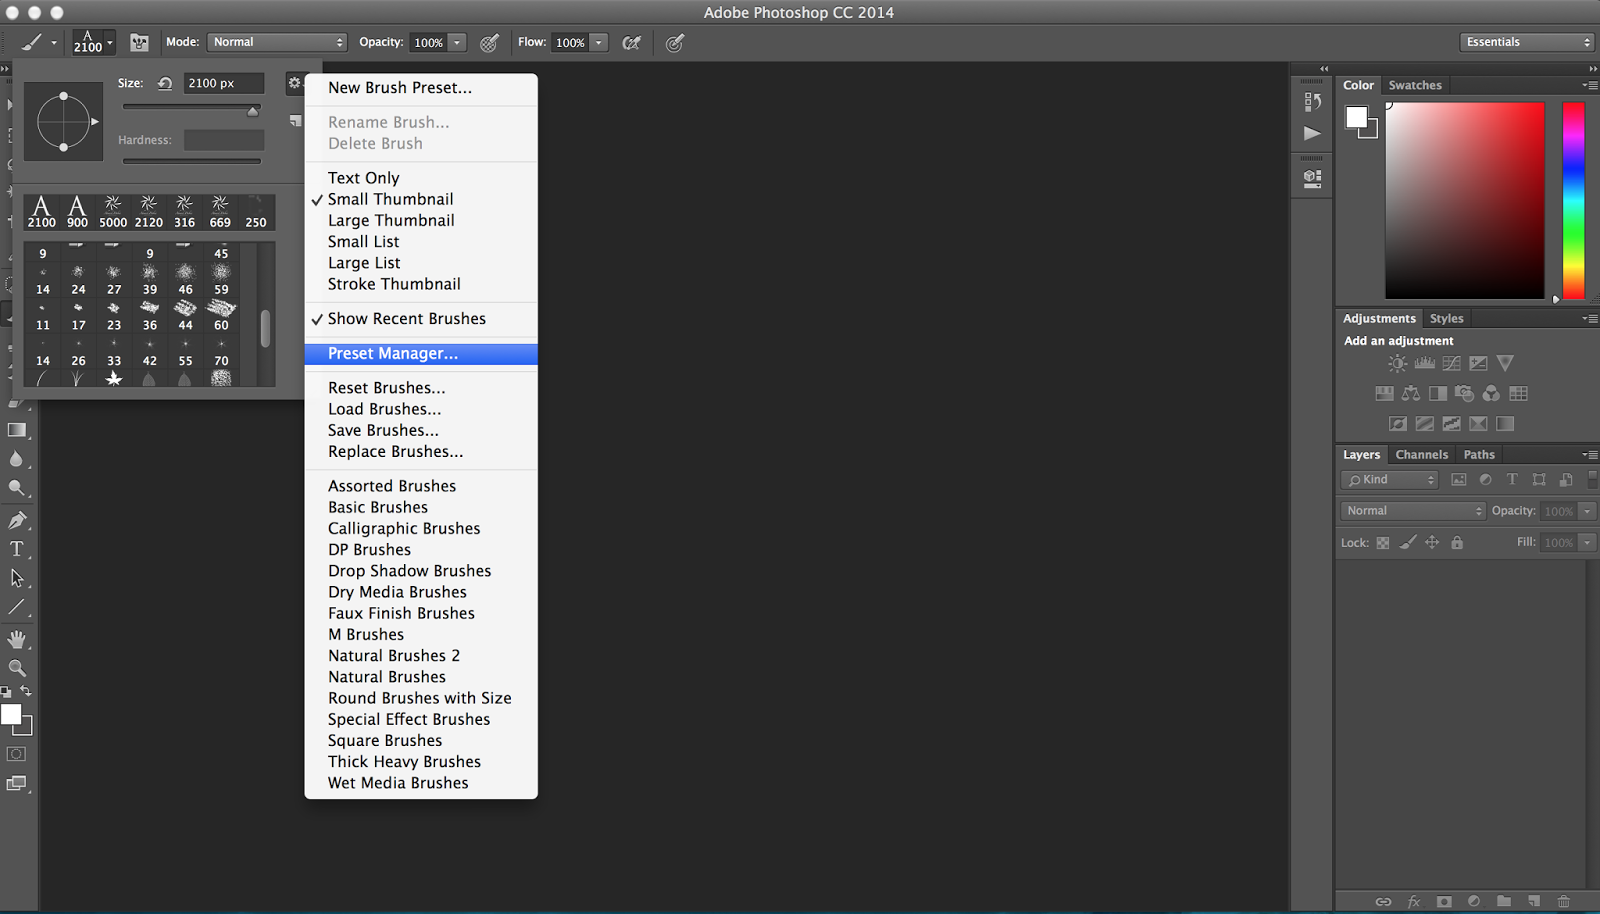Image resolution: width=1600 pixels, height=914 pixels.
Task: Switch to the Swatches tab
Action: 1415,85
